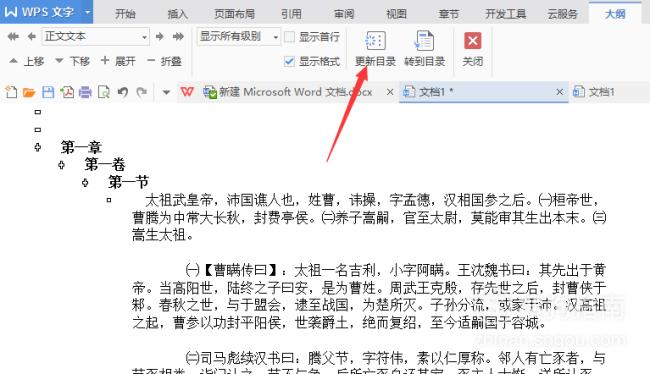The width and height of the screenshot is (650, 374).
Task: Click the undo arrow icon
Action: pos(122,92)
